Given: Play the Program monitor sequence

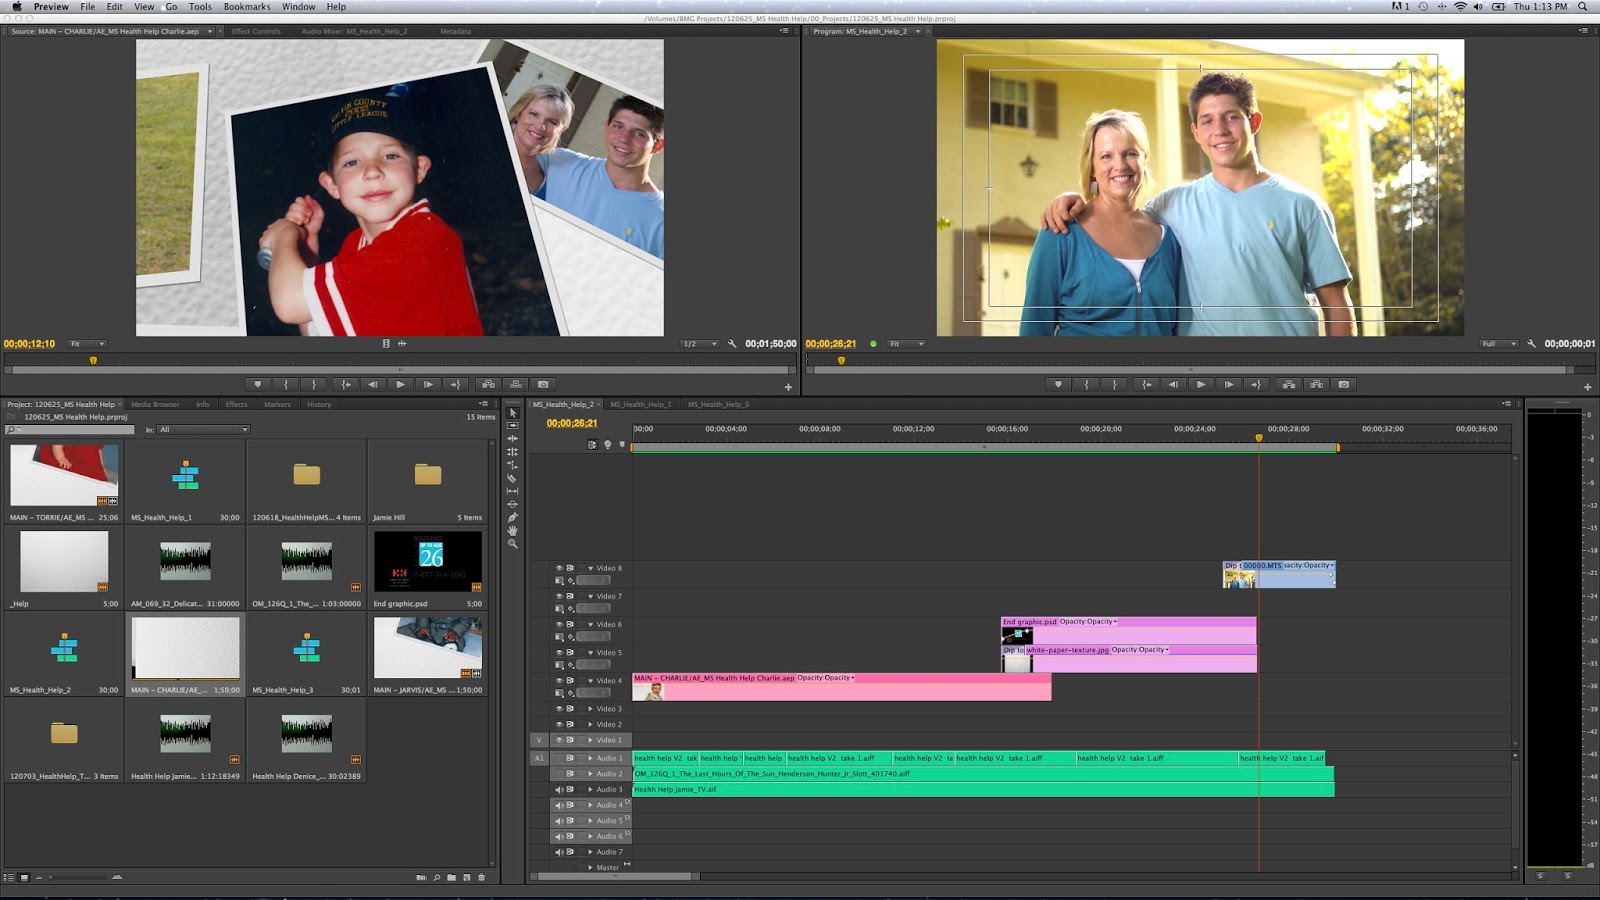Looking at the screenshot, I should pyautogui.click(x=1201, y=384).
